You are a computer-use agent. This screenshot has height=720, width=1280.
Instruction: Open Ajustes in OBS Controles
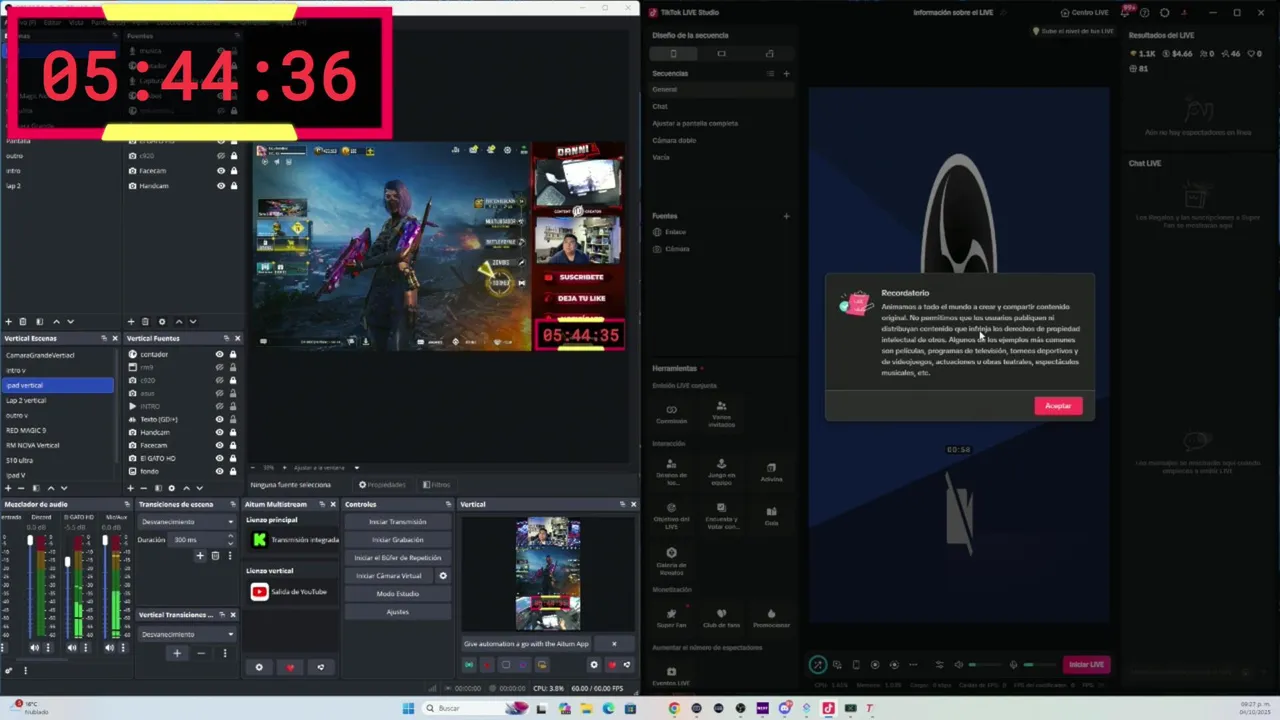click(x=397, y=612)
